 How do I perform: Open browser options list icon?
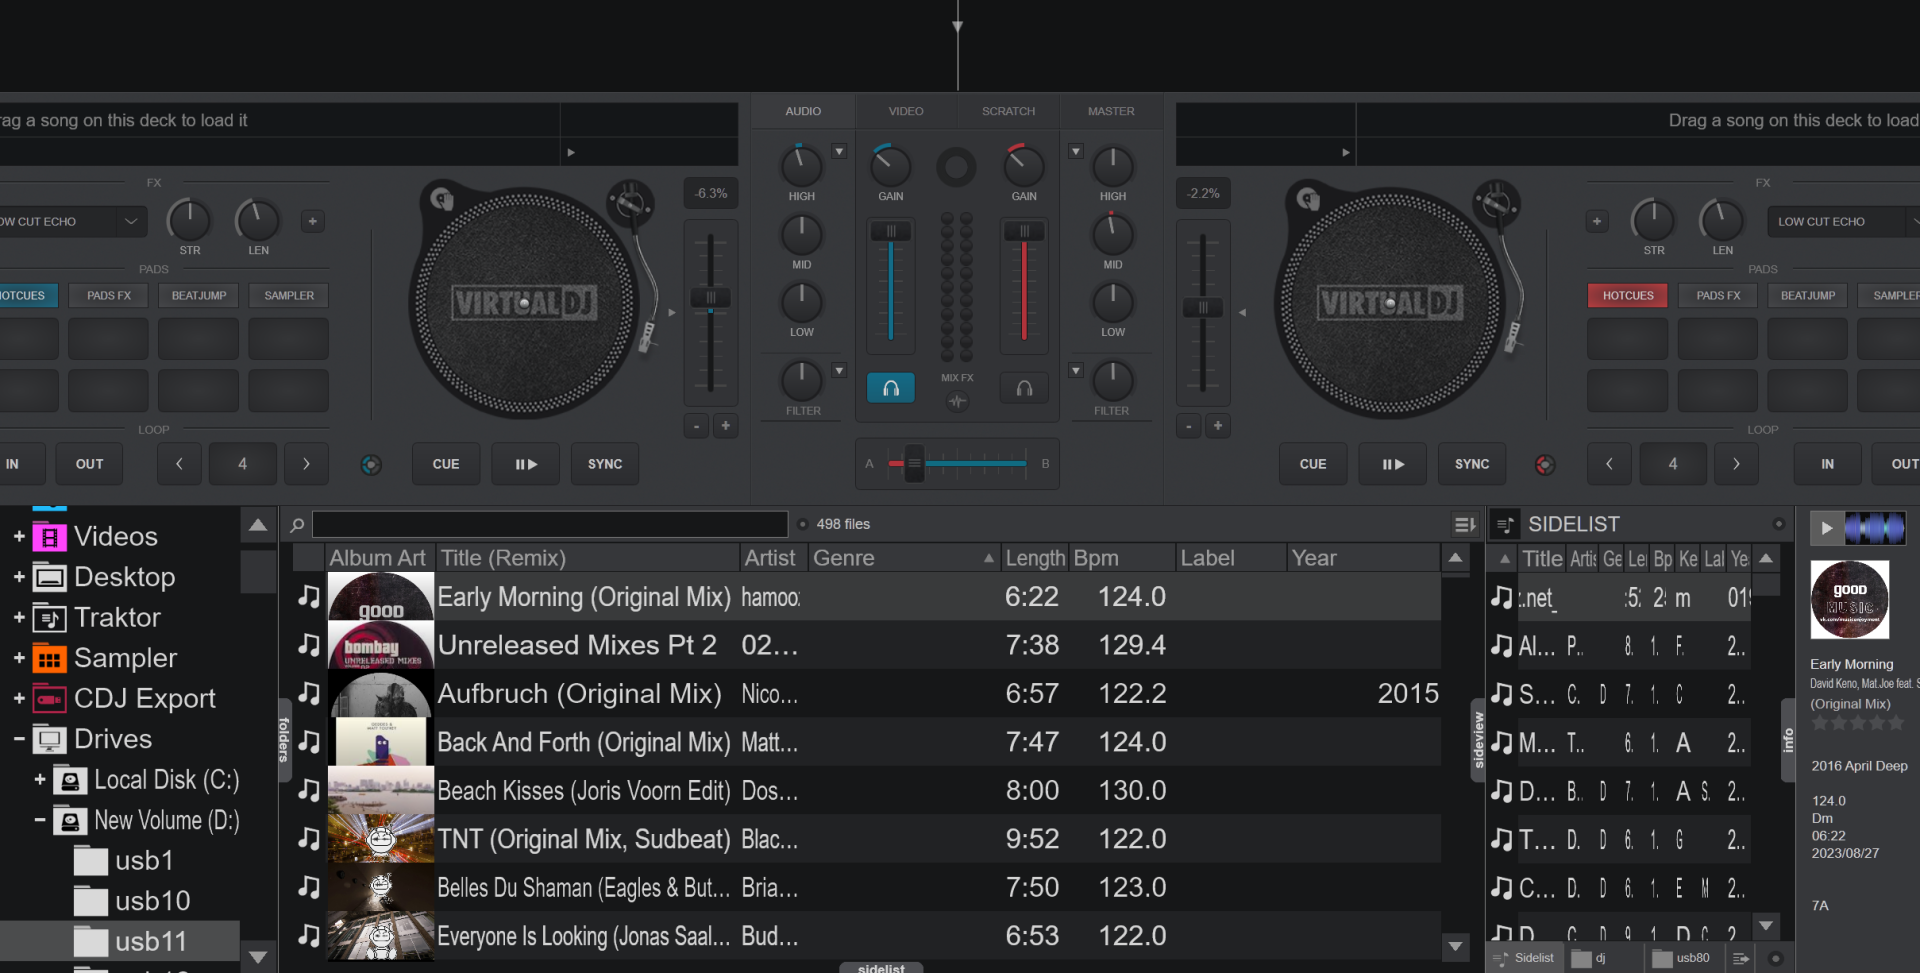[1465, 524]
